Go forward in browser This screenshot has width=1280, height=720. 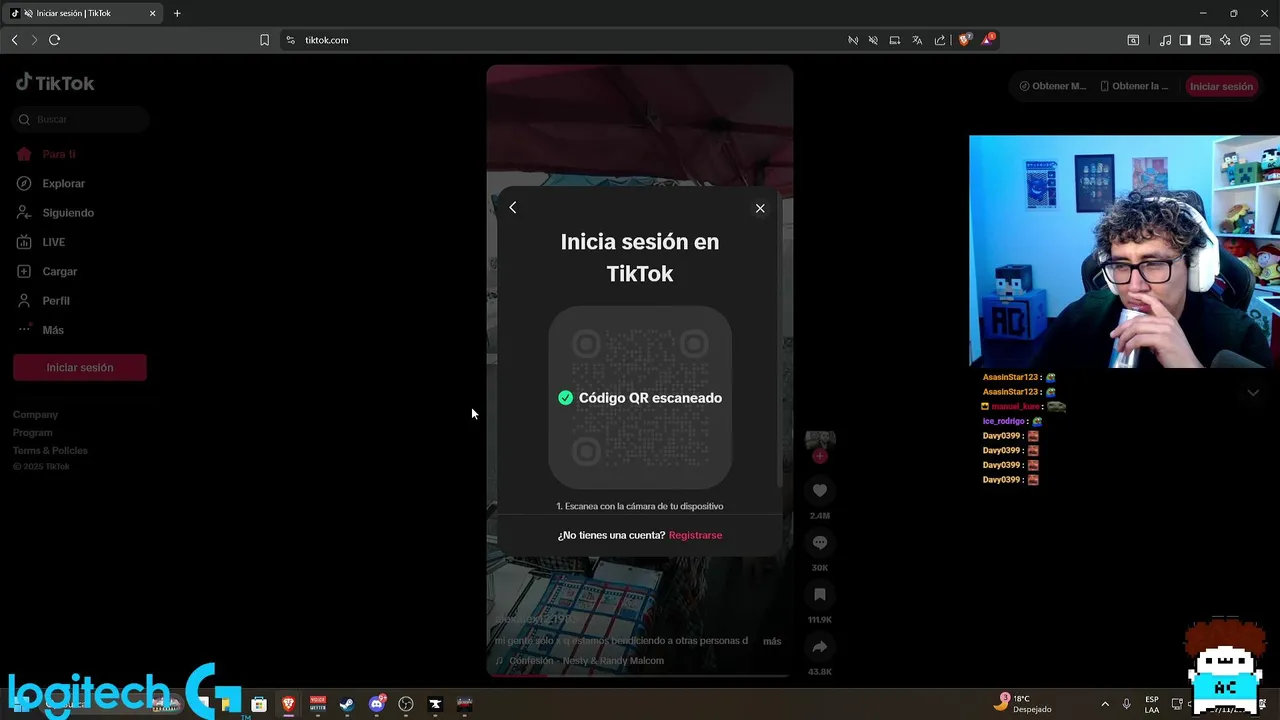coord(34,40)
